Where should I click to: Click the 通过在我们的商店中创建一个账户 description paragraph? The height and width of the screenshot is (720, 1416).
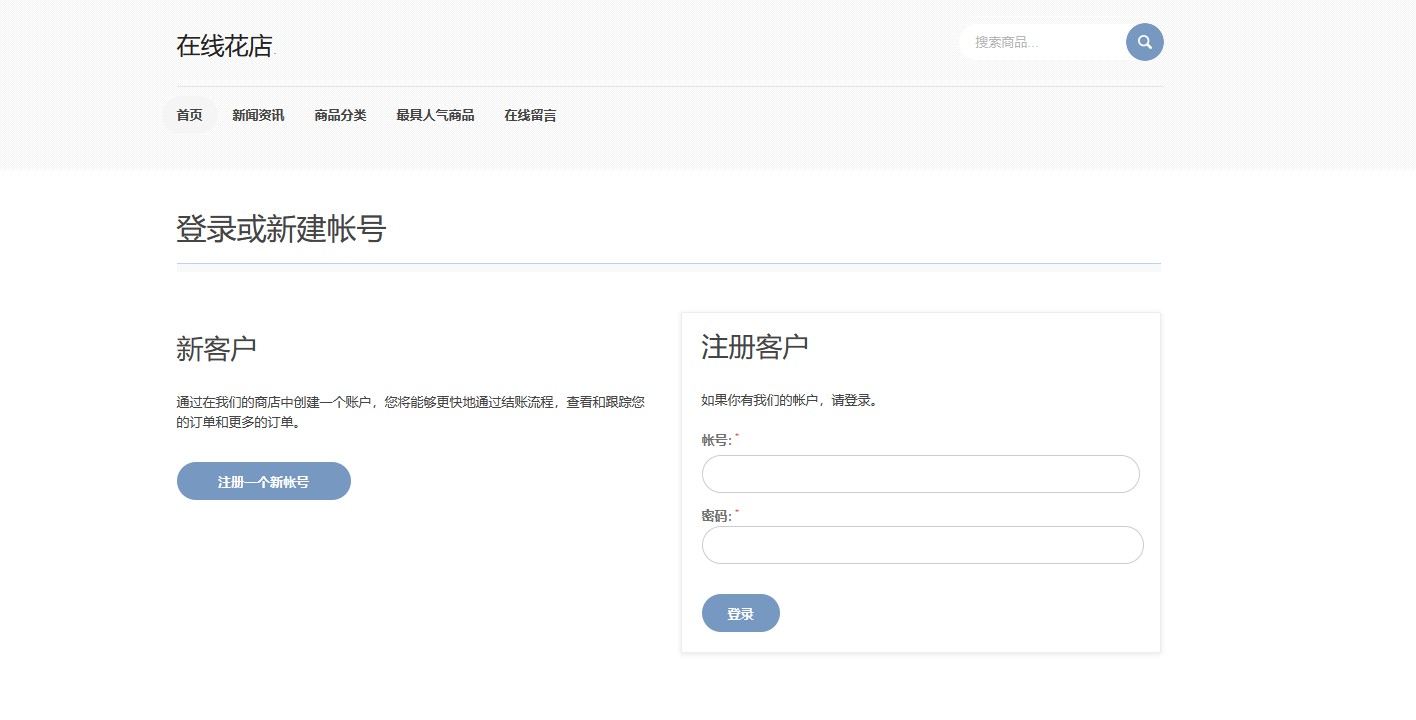[411, 412]
